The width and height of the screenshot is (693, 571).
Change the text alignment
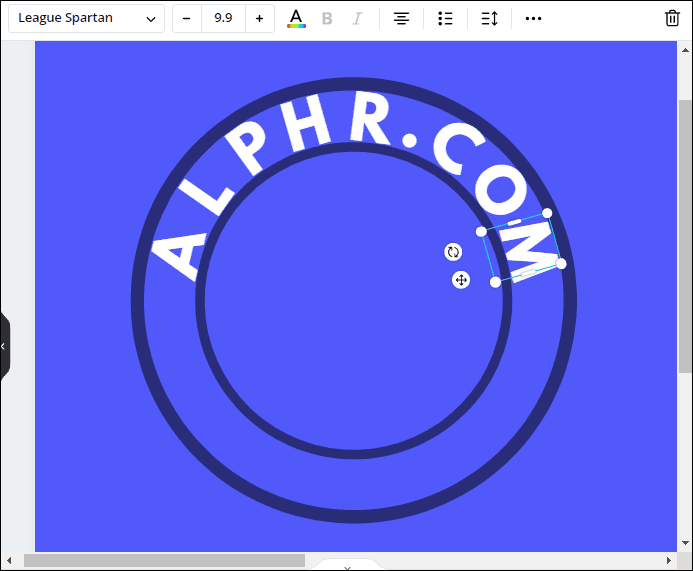[x=401, y=18]
